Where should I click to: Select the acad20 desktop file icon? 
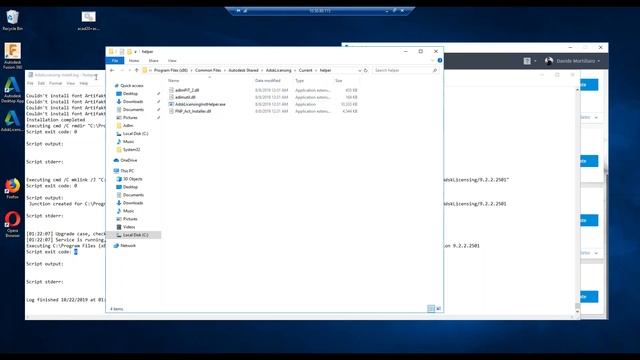coord(89,21)
